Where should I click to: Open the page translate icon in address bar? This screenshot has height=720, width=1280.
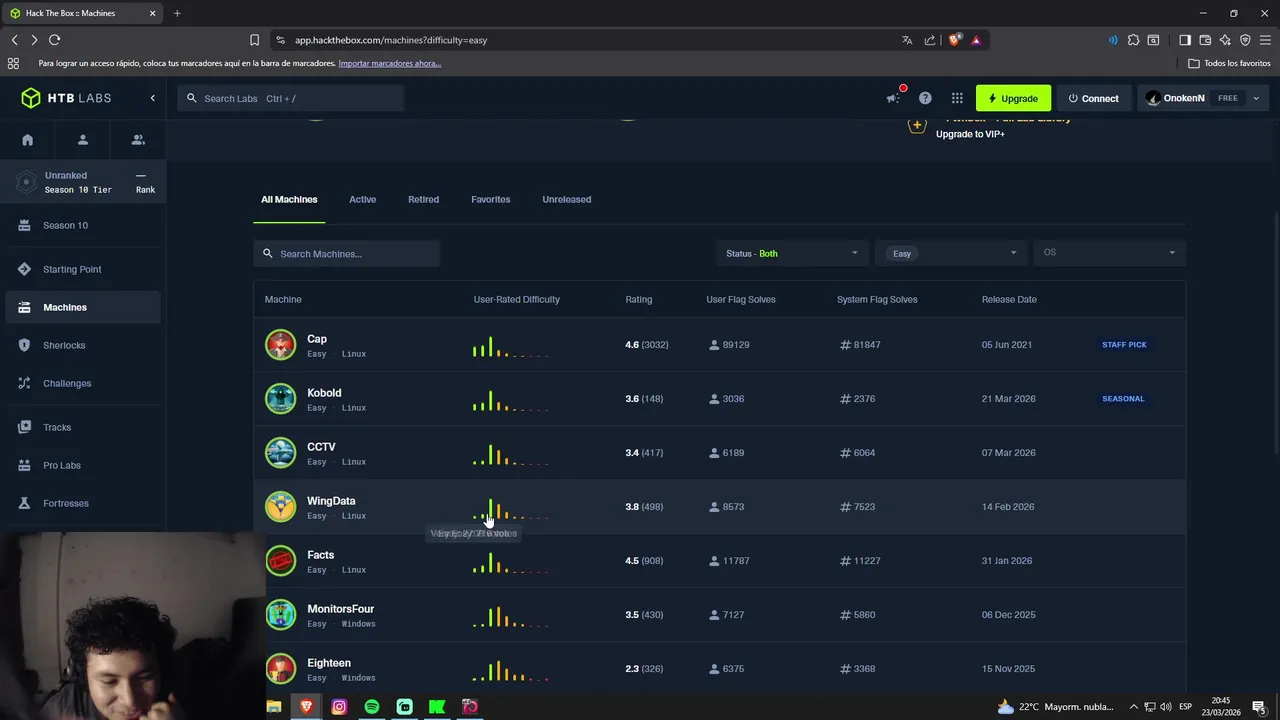pos(907,40)
